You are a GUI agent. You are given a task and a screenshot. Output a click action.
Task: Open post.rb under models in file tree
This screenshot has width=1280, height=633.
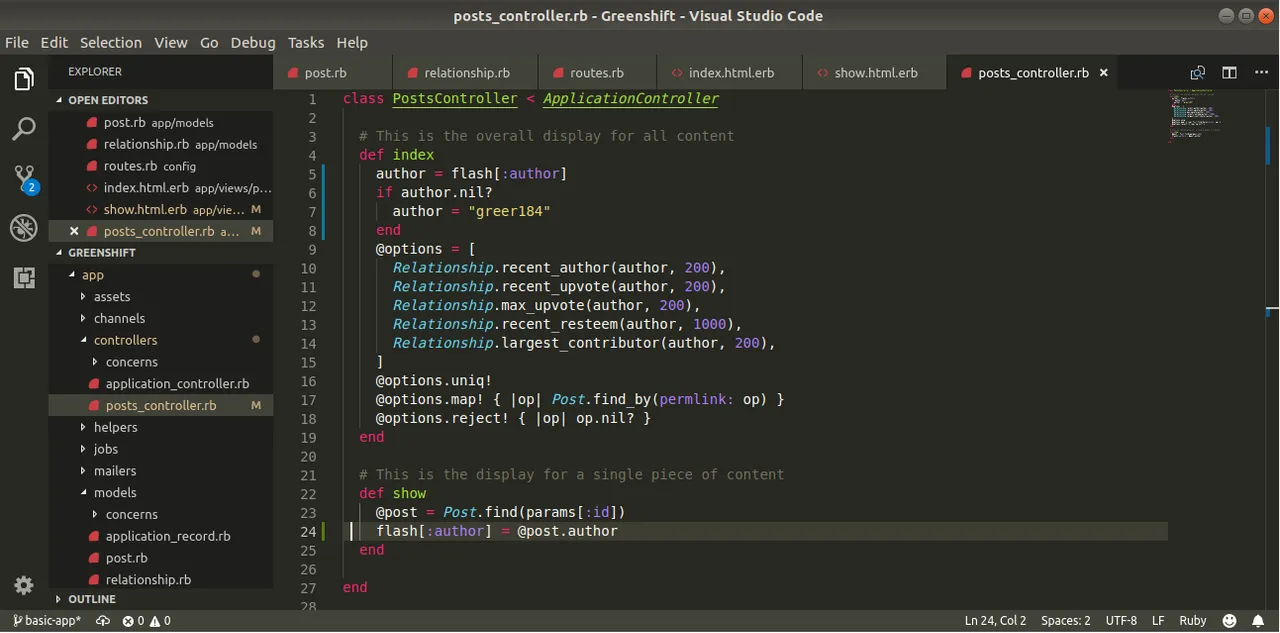[x=161, y=558]
